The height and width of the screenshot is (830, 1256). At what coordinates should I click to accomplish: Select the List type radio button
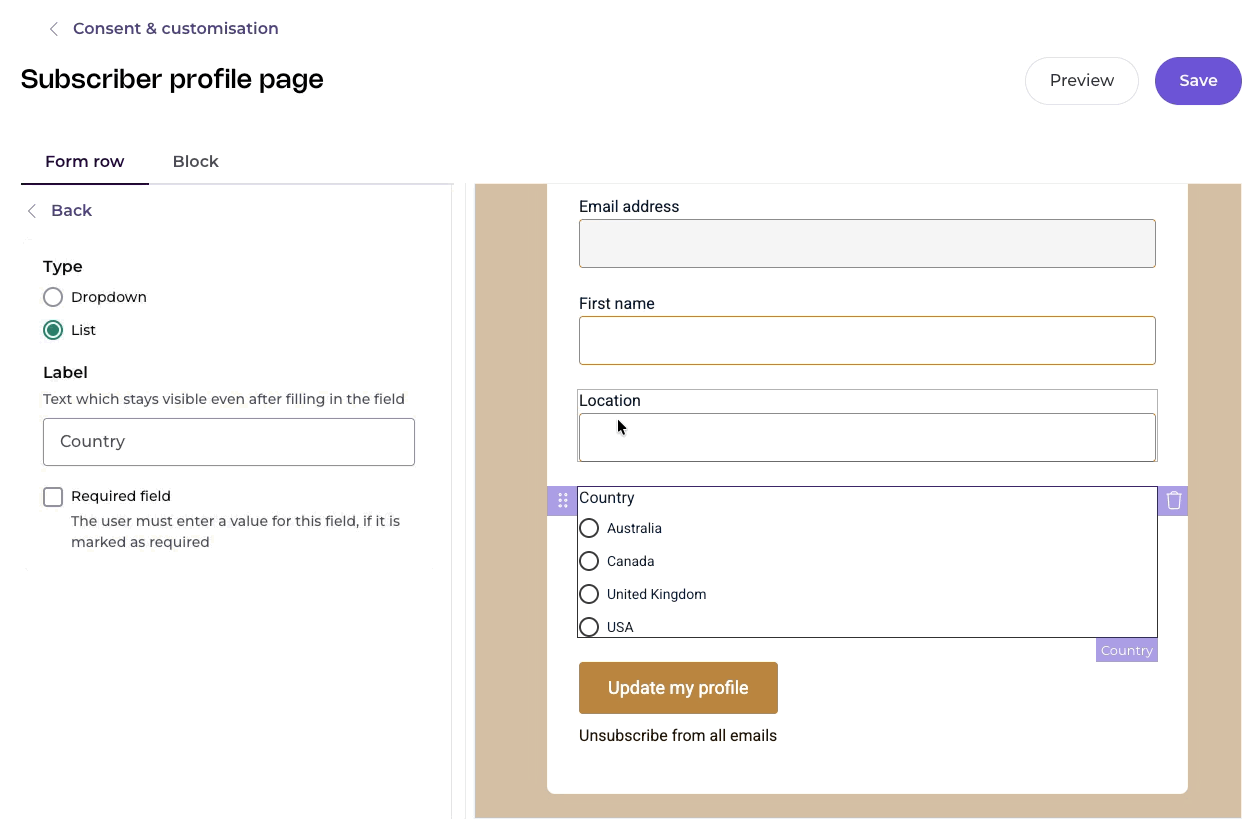click(53, 330)
